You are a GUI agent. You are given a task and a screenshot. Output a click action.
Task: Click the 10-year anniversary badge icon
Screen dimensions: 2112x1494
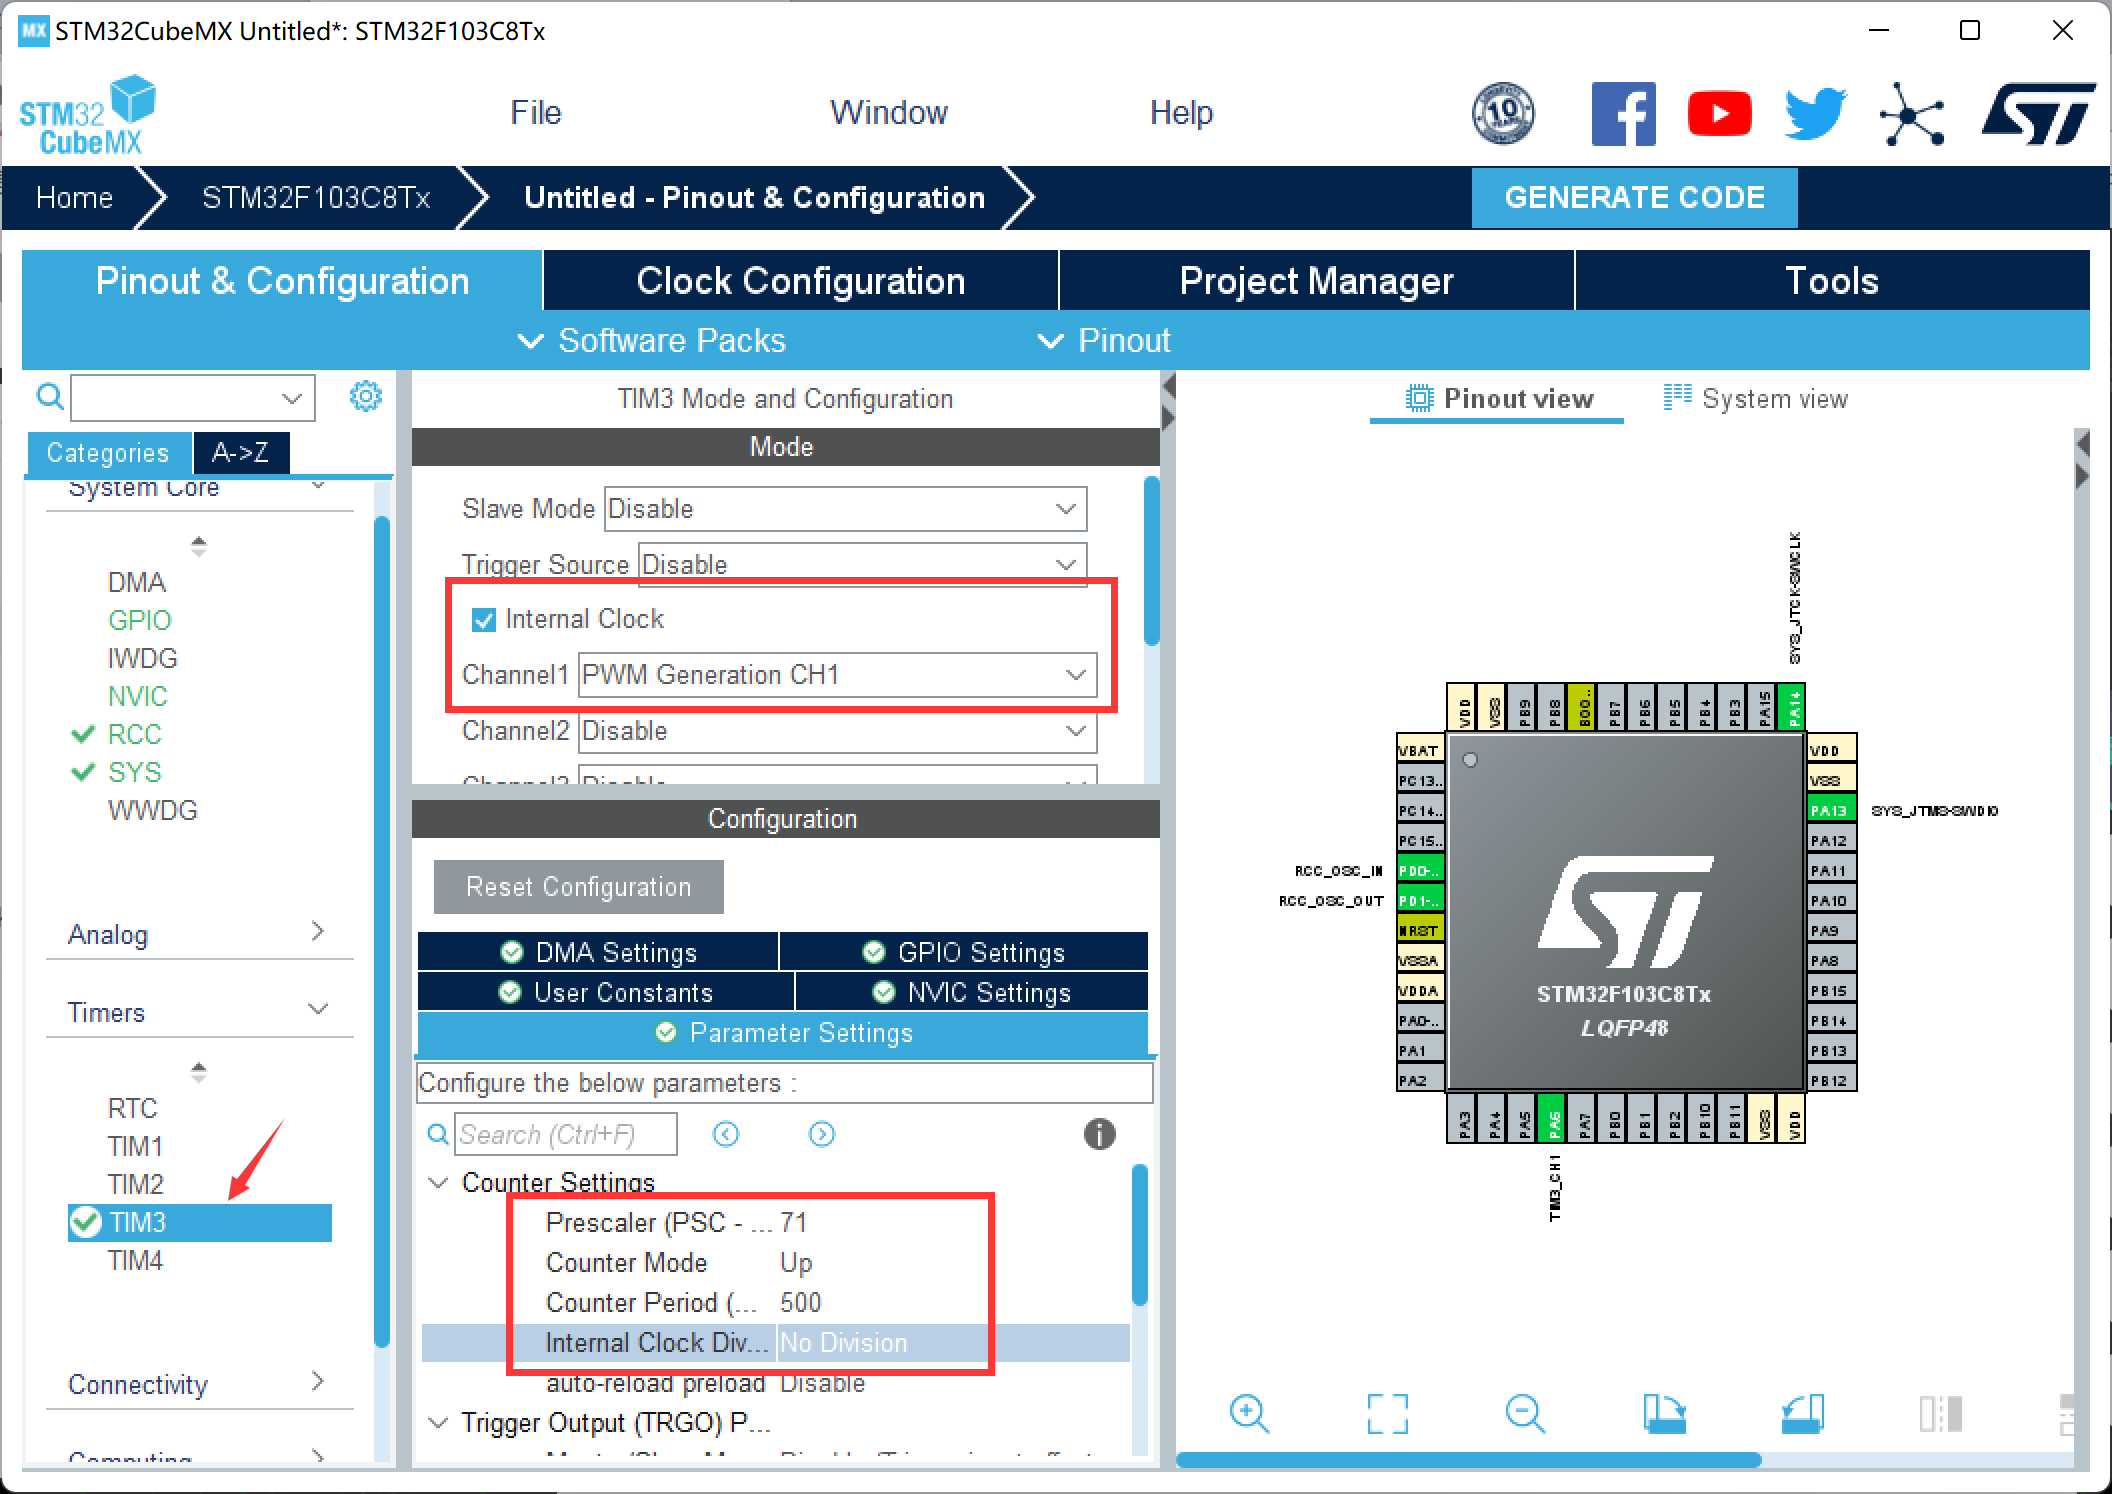point(1503,113)
